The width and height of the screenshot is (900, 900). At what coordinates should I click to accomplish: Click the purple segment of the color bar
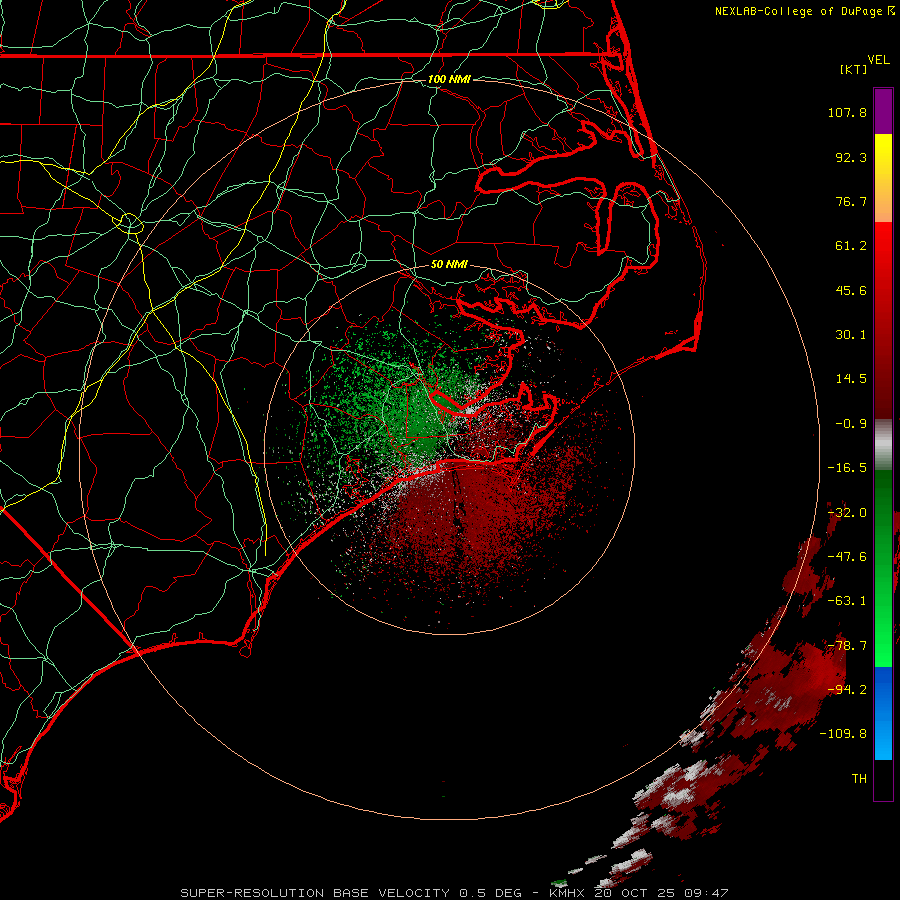(883, 111)
